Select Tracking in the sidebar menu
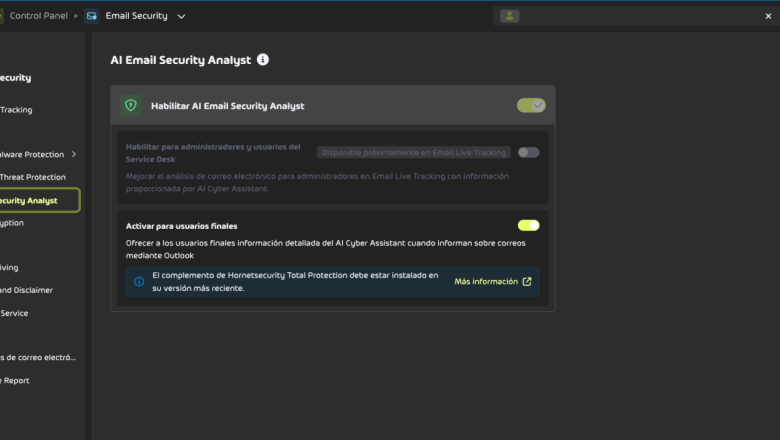Image resolution: width=780 pixels, height=440 pixels. (x=16, y=110)
